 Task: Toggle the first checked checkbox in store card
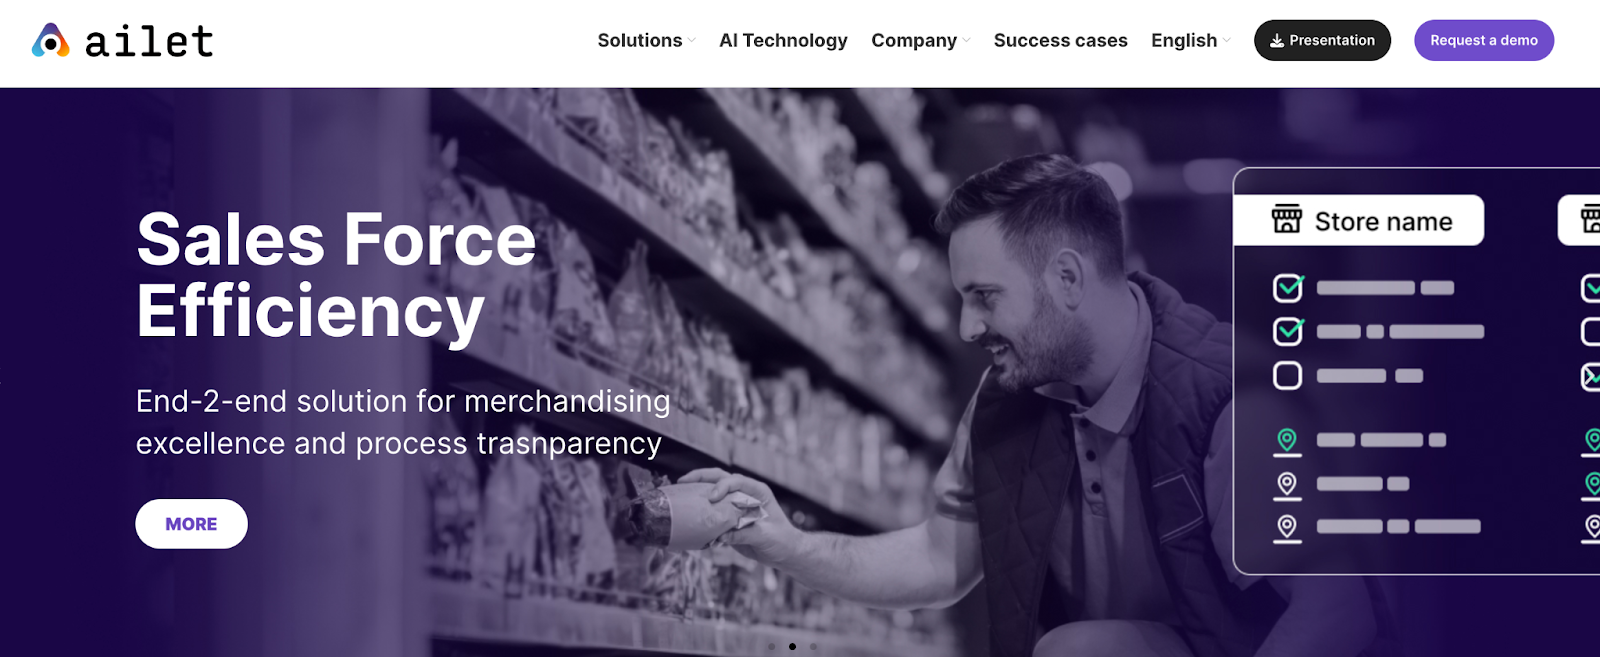coord(1288,288)
